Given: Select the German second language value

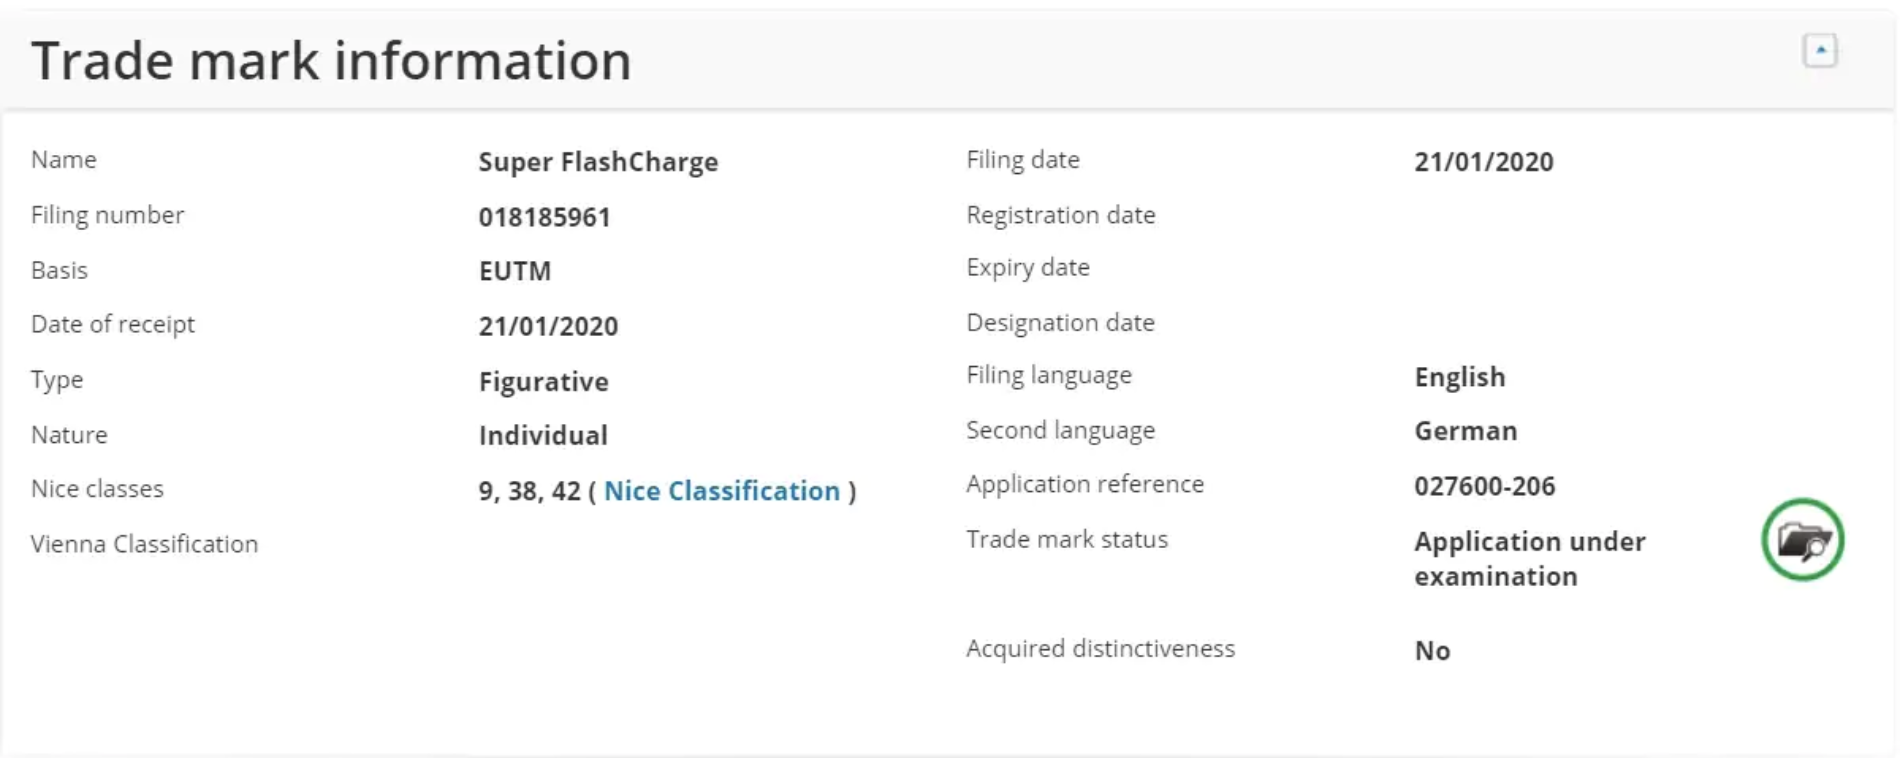Looking at the screenshot, I should [1465, 431].
